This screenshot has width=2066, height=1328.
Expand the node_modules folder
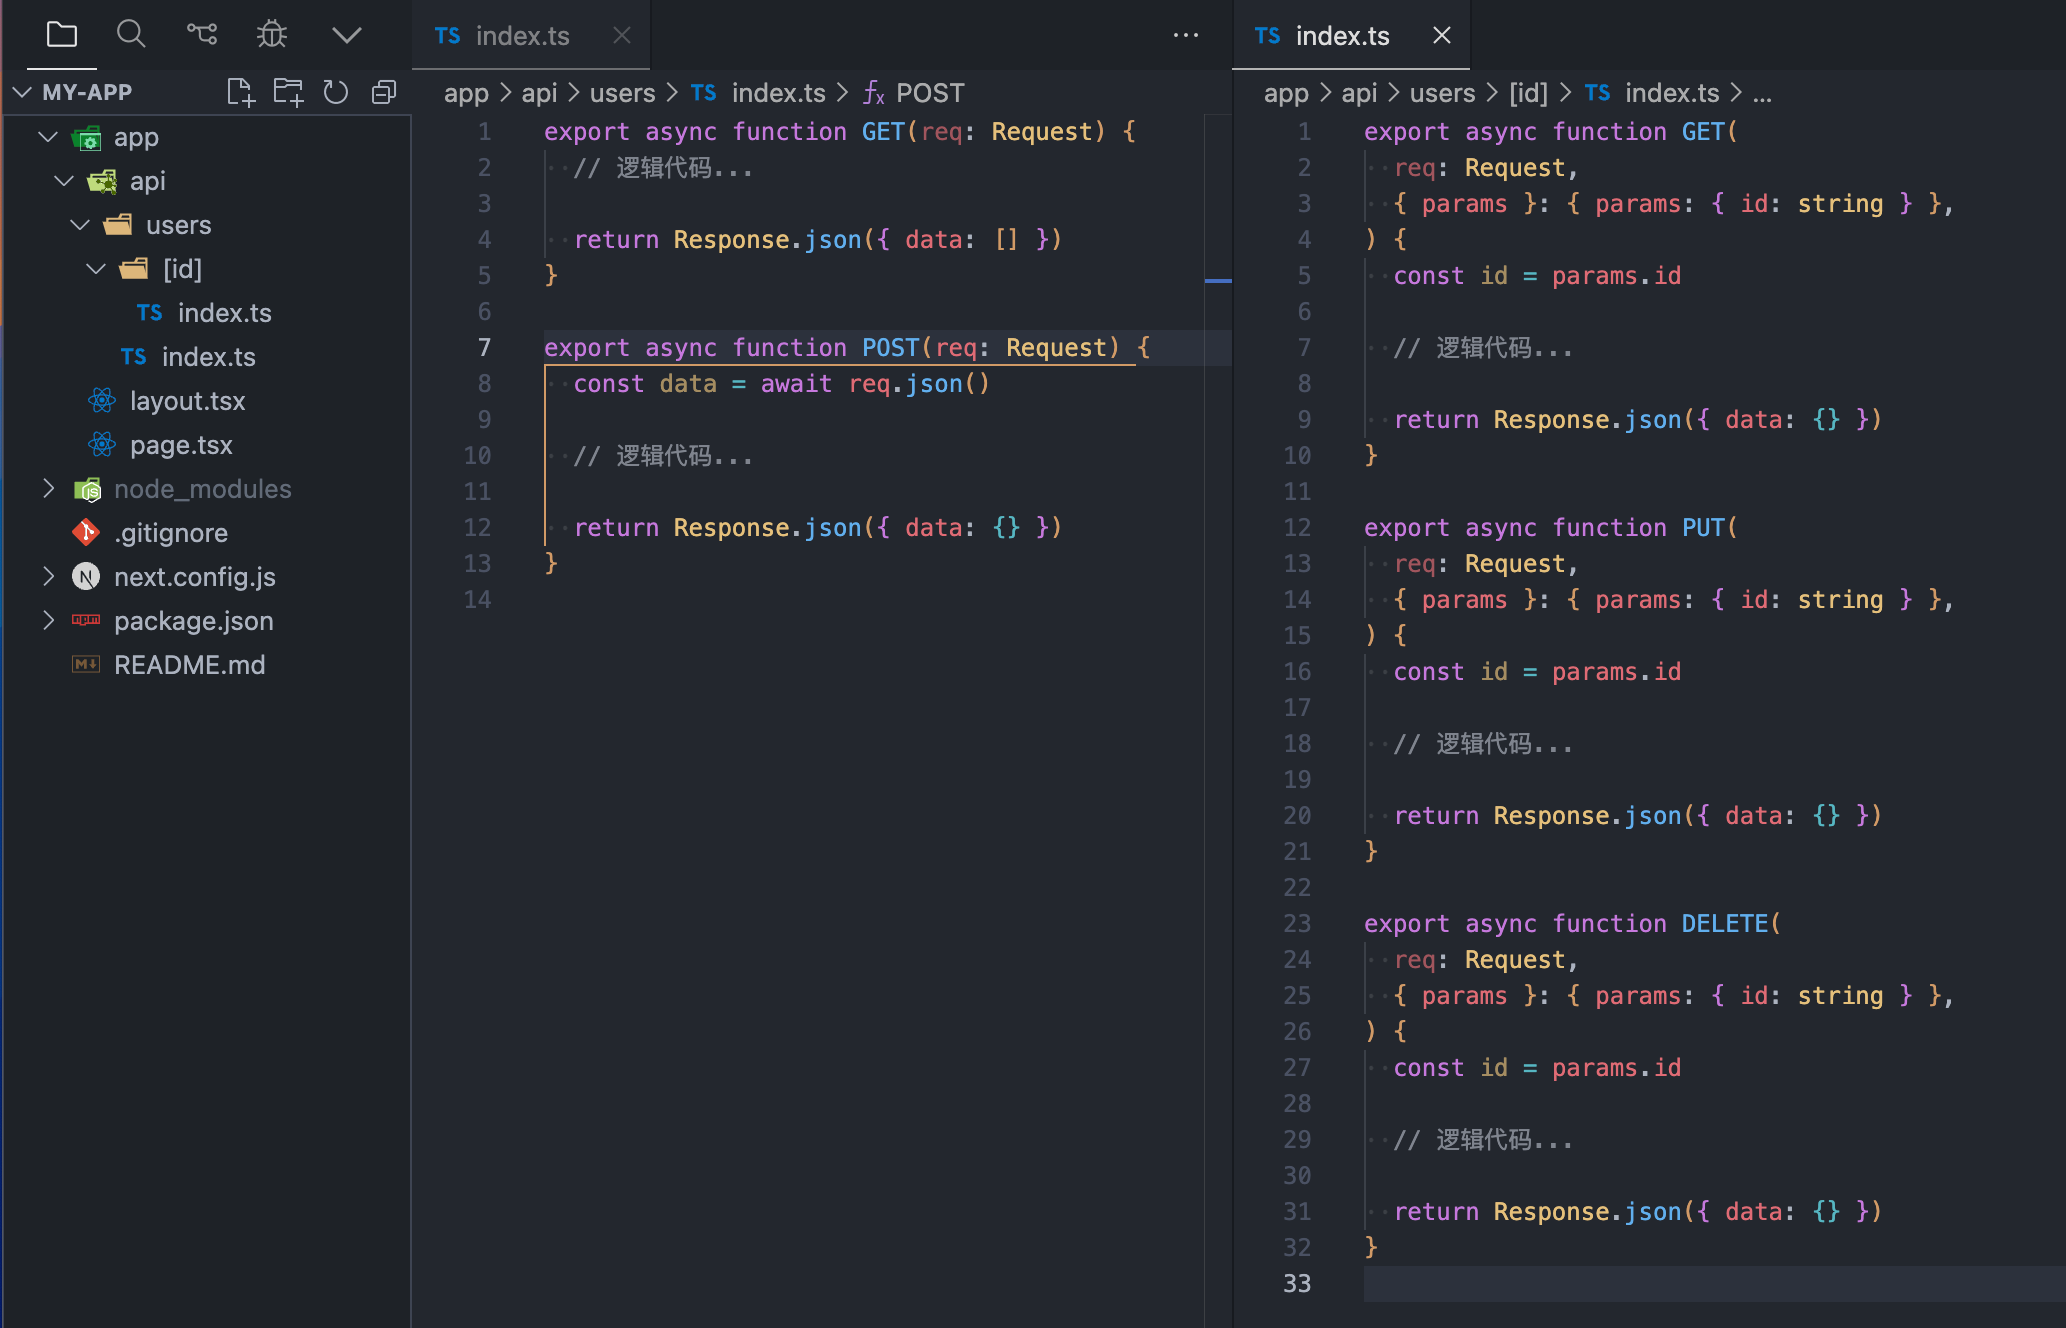click(49, 488)
